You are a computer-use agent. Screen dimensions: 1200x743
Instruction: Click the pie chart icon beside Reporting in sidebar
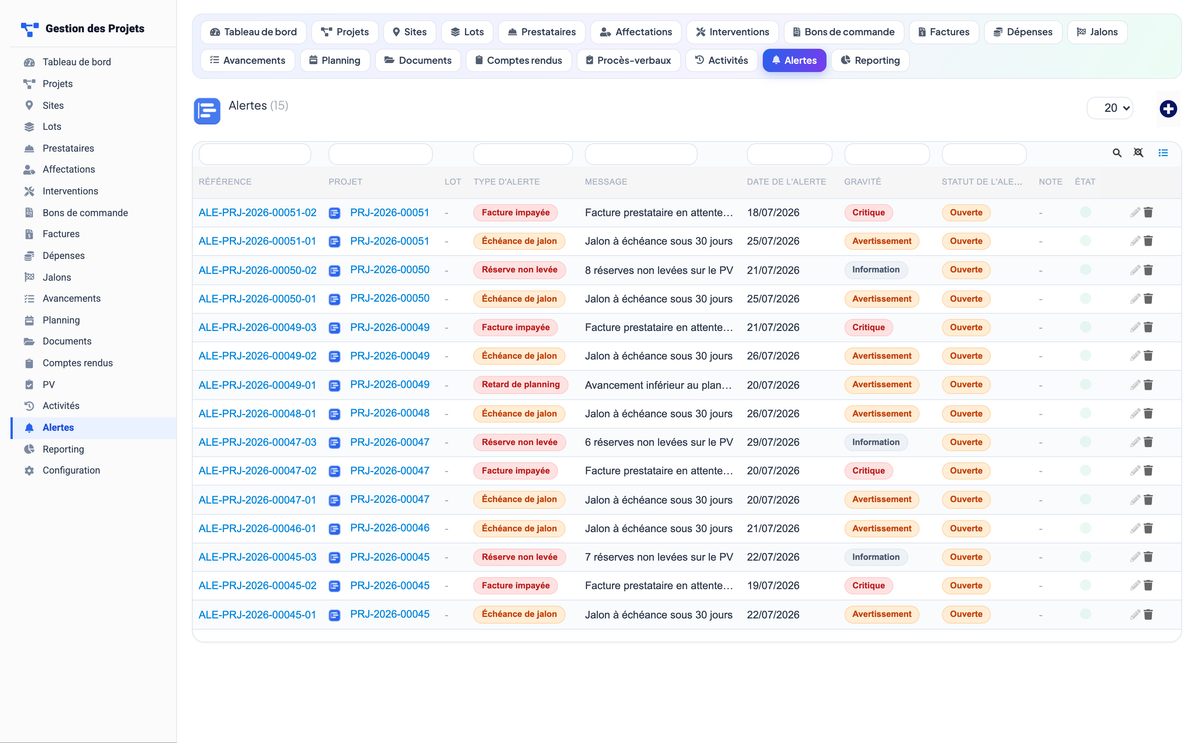click(x=29, y=450)
